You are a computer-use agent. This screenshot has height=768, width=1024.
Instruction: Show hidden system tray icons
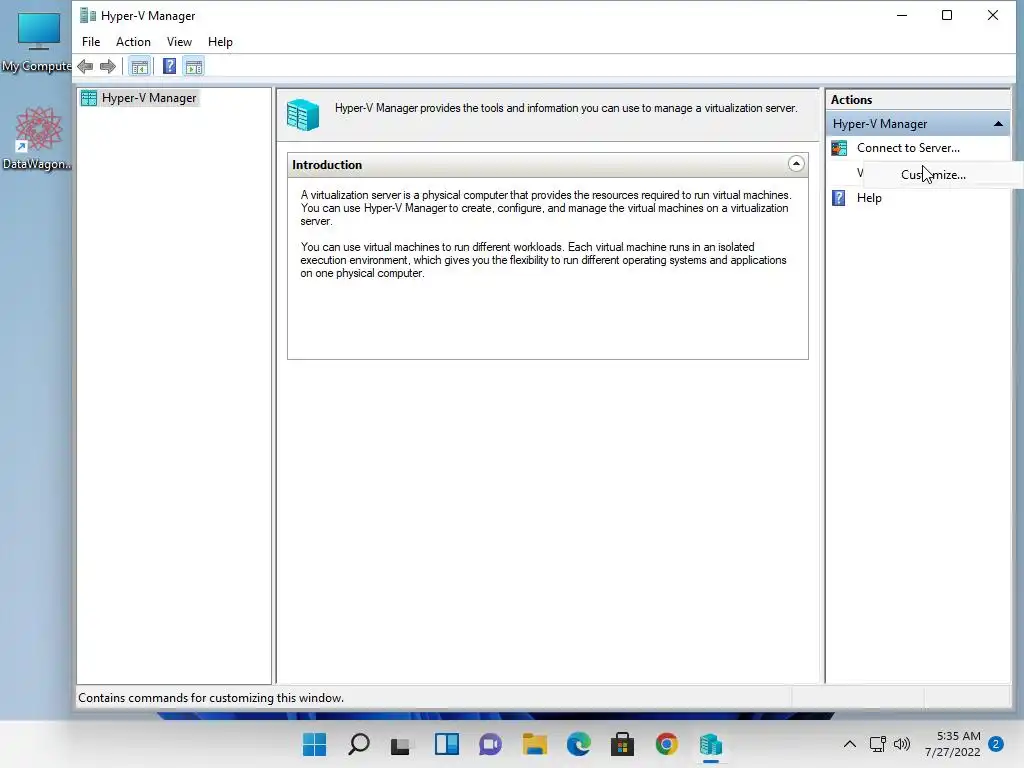850,744
